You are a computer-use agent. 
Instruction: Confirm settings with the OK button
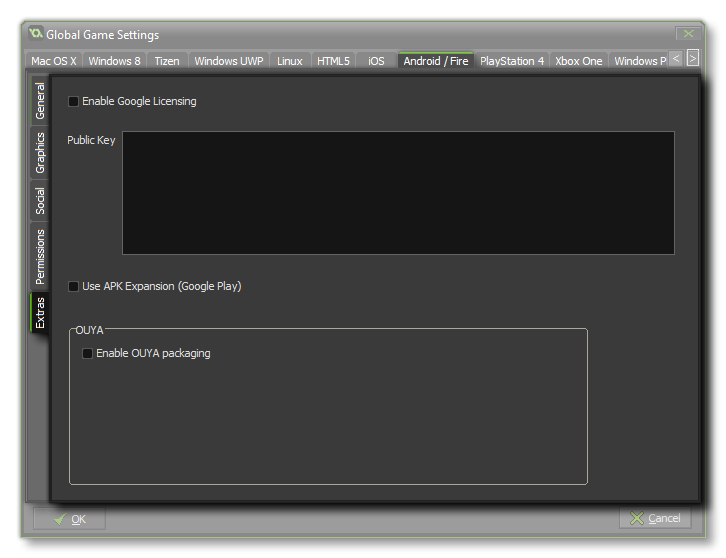pyautogui.click(x=69, y=519)
